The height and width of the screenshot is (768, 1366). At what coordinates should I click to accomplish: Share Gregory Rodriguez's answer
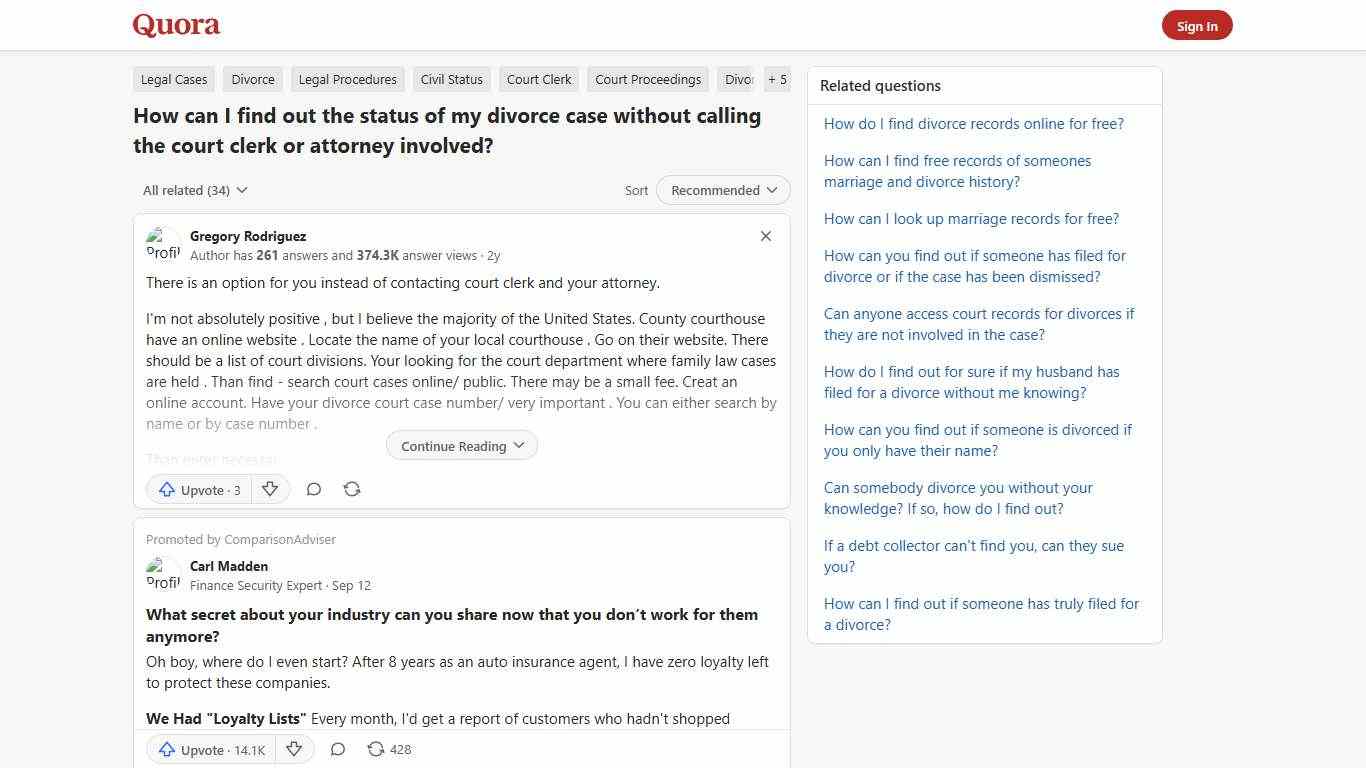tap(351, 489)
